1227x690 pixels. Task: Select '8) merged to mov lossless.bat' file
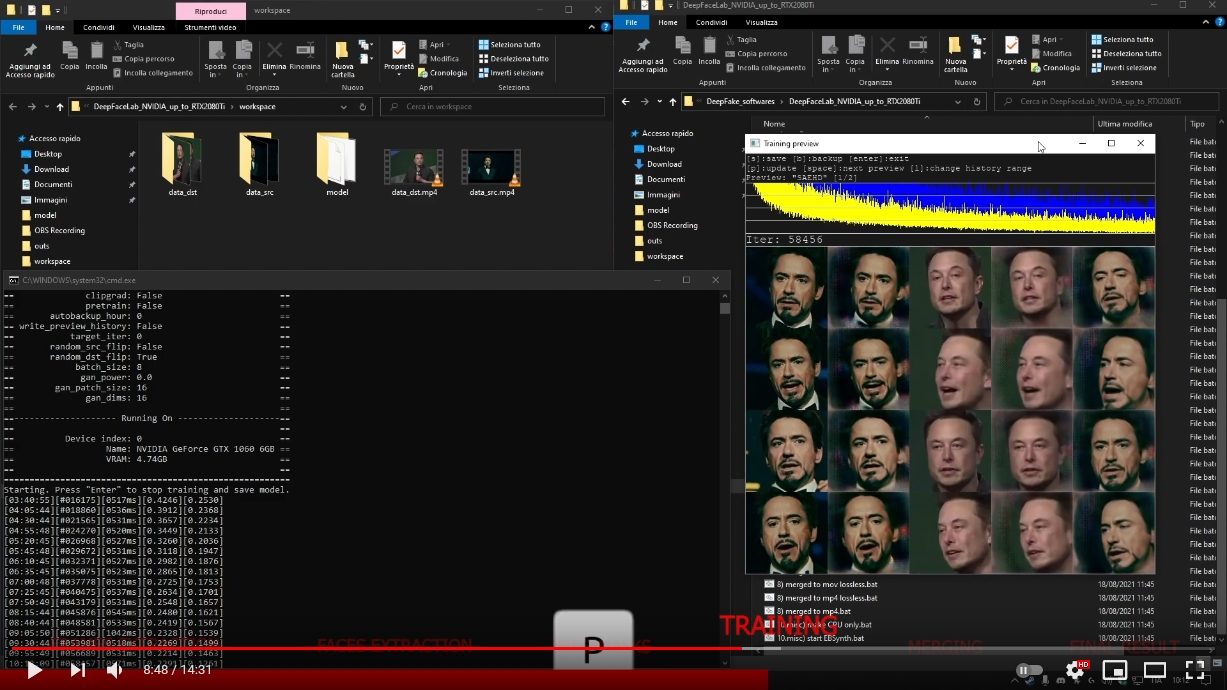[x=827, y=584]
